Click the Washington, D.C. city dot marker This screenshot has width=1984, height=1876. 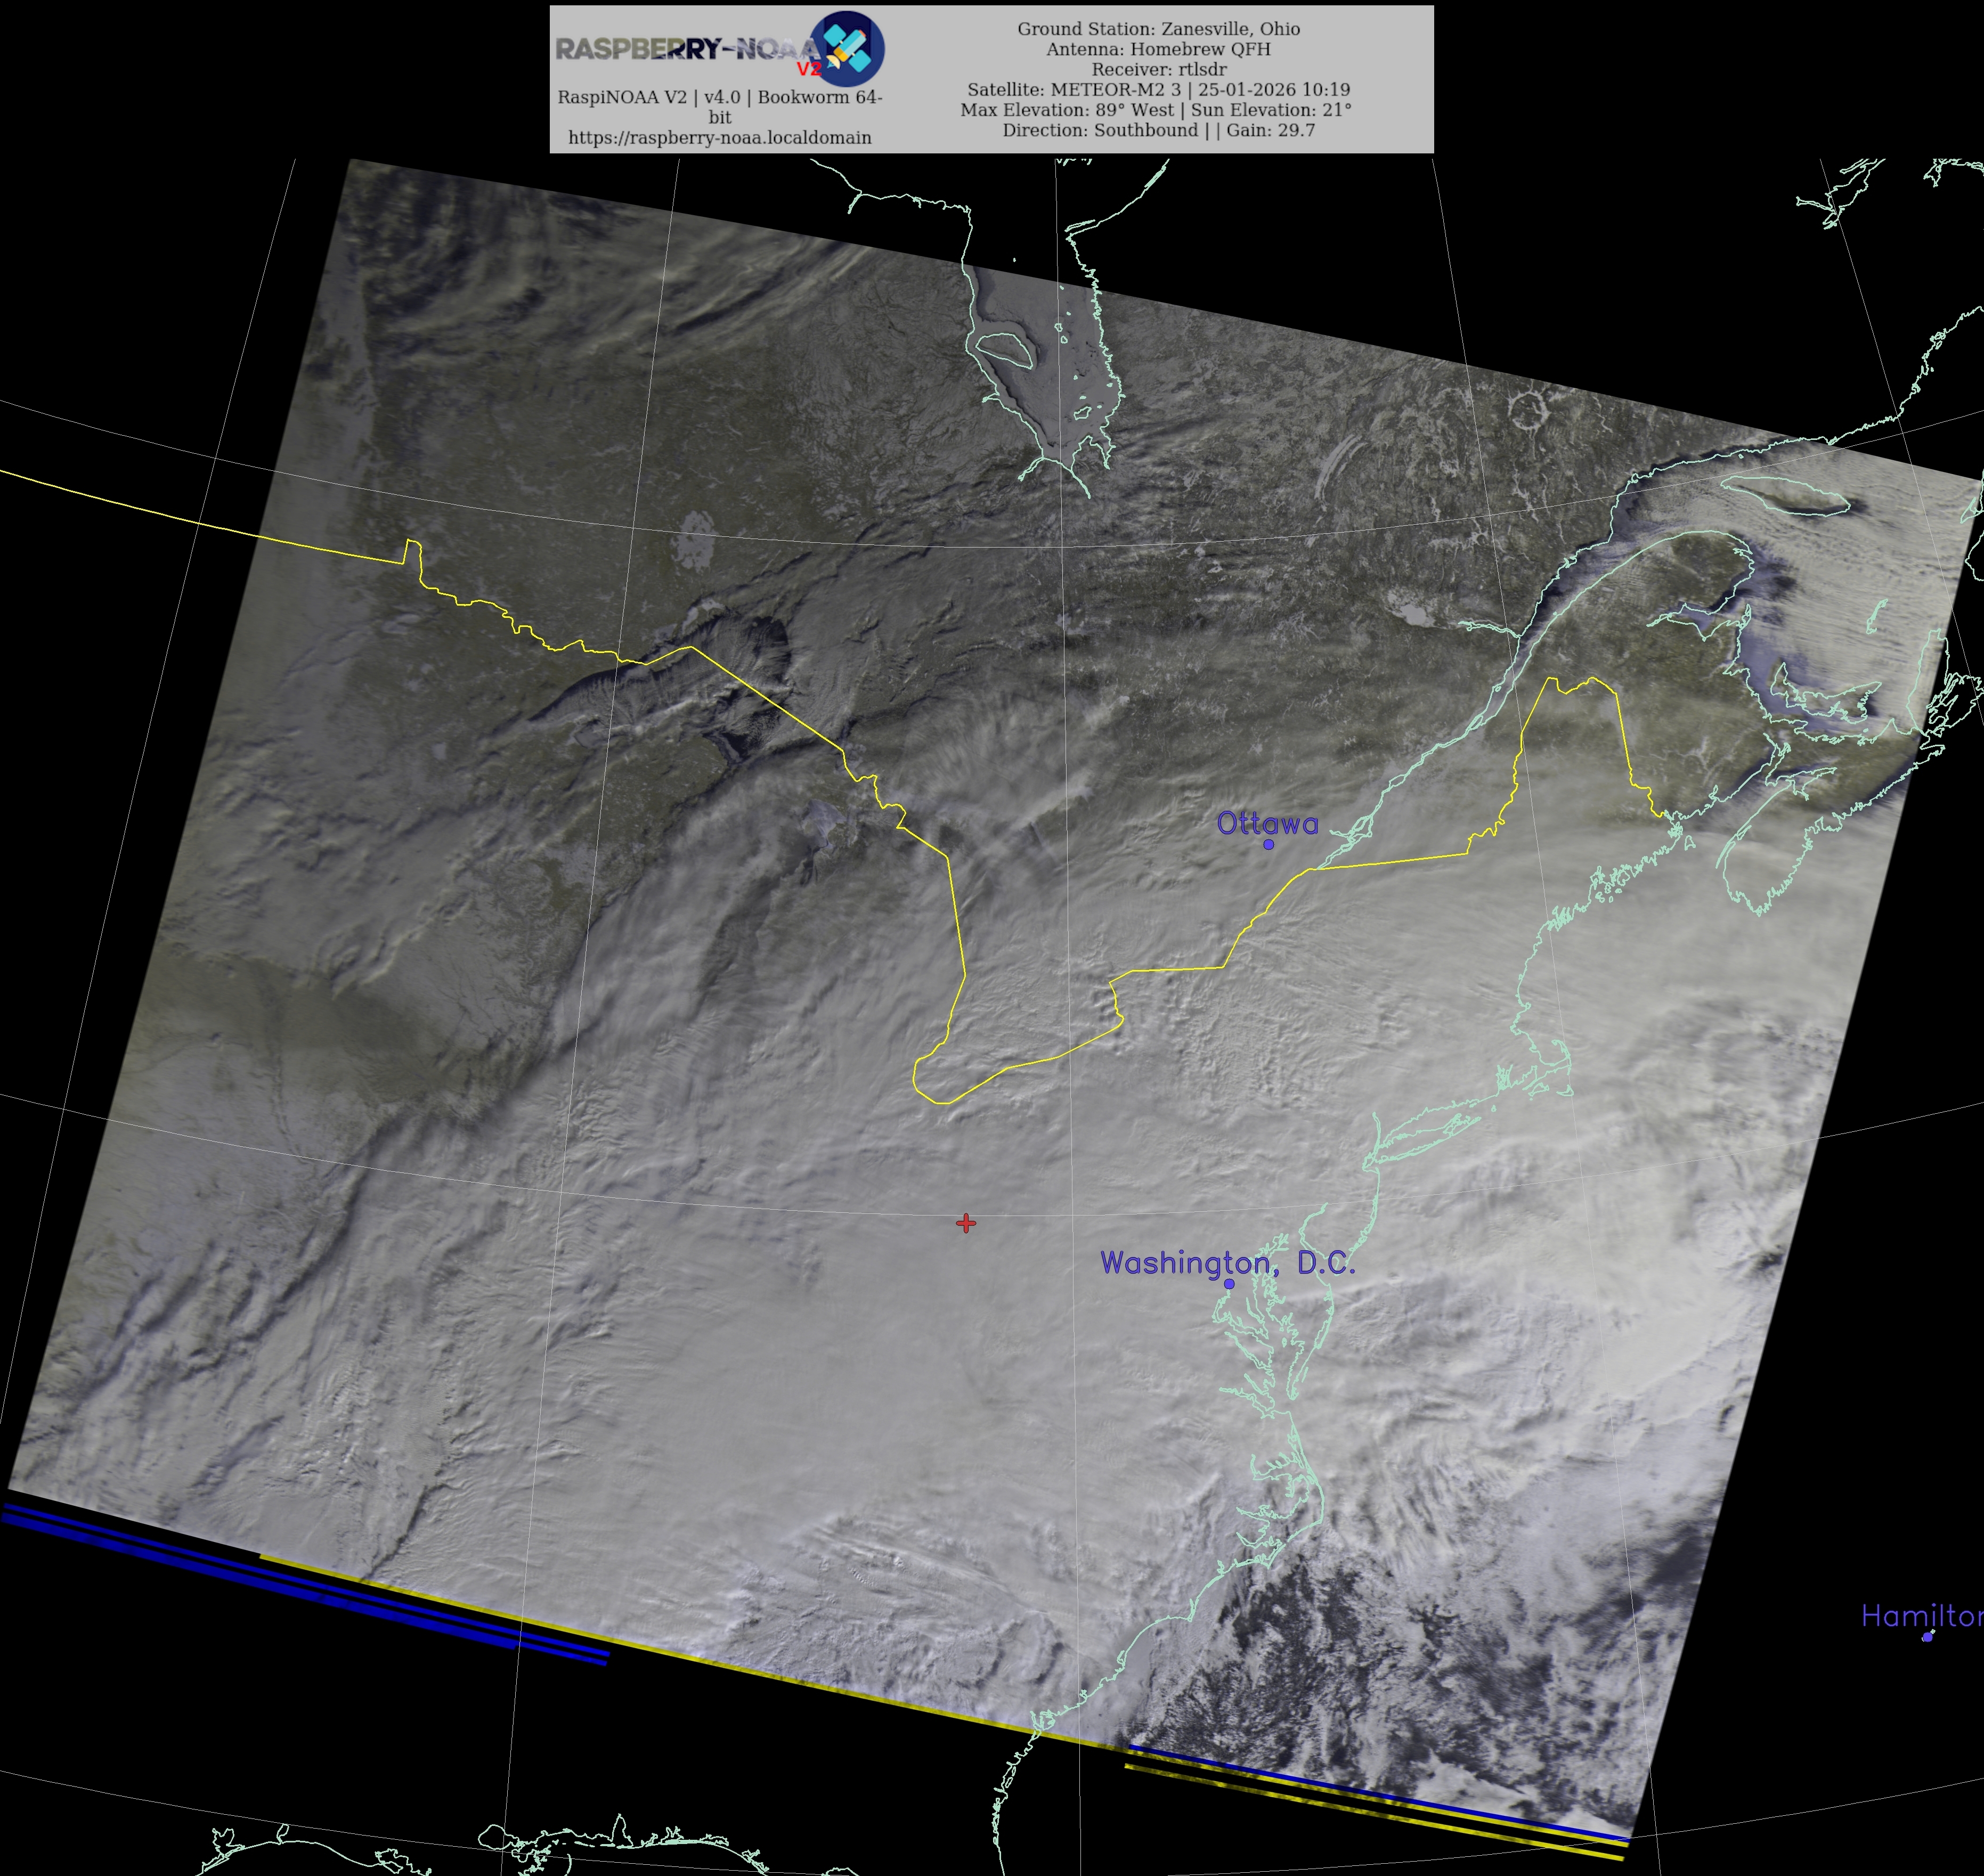coord(1229,1284)
